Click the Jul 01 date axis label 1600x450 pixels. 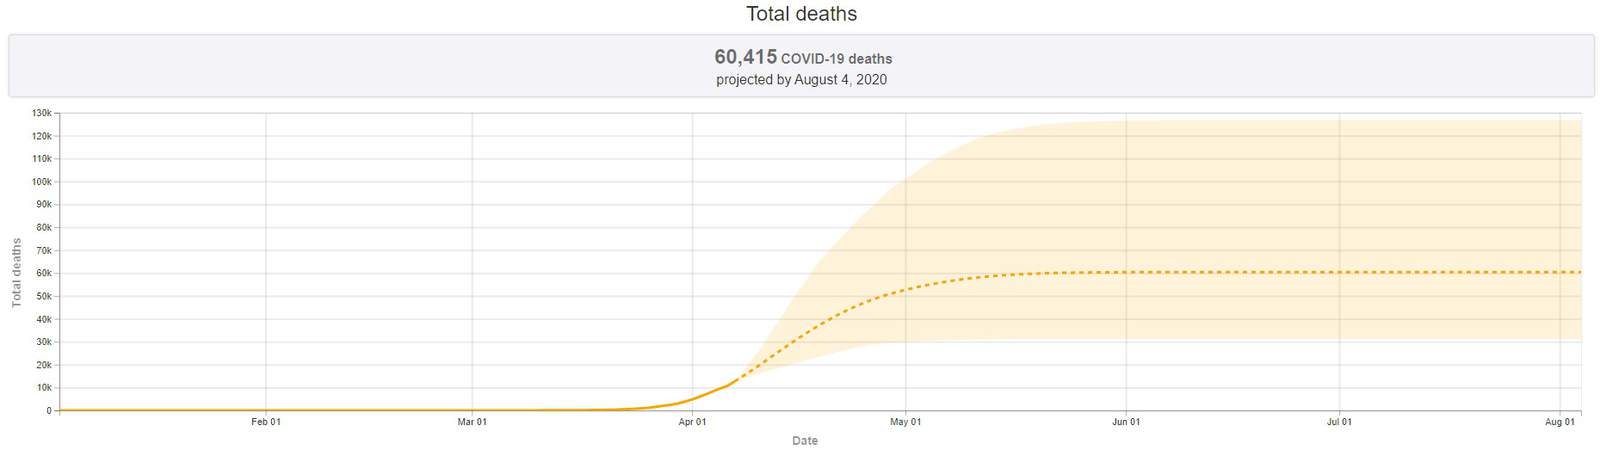[1339, 422]
